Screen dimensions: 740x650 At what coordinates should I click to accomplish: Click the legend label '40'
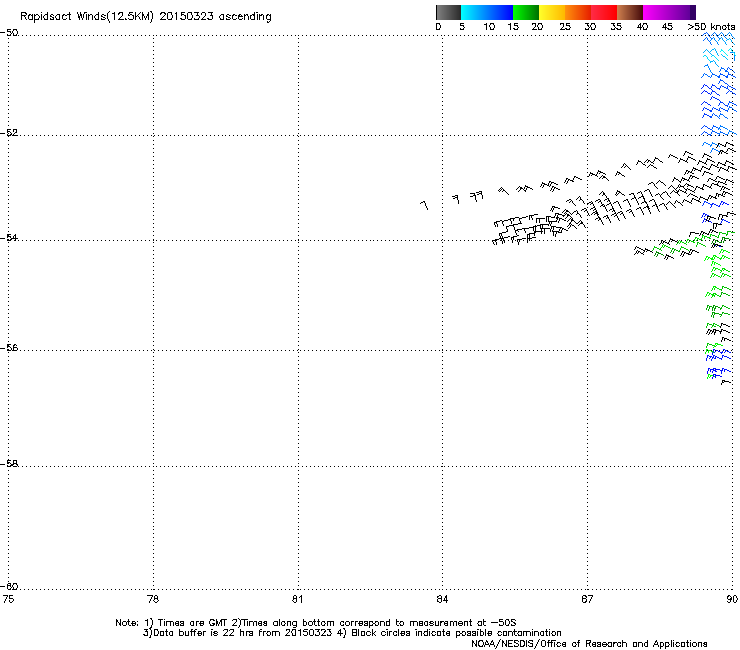point(642,27)
